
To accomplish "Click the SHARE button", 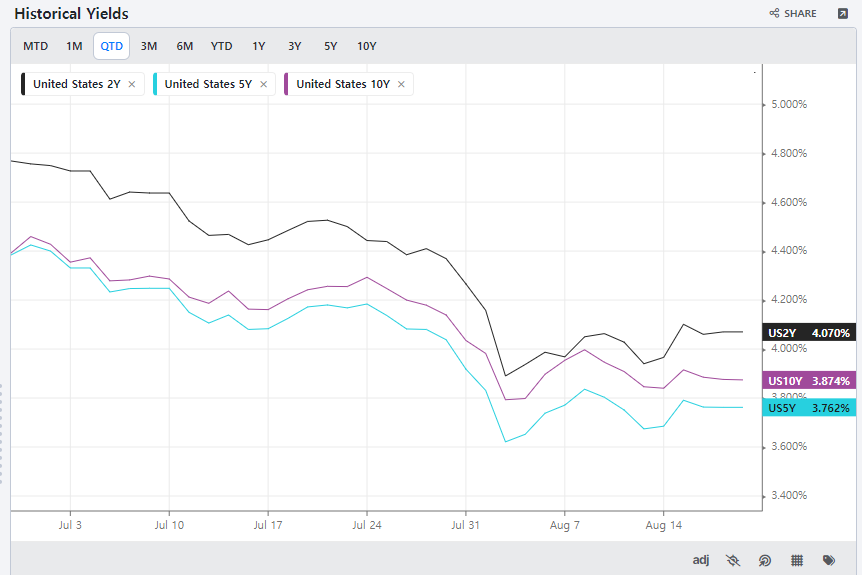I will 793,14.
